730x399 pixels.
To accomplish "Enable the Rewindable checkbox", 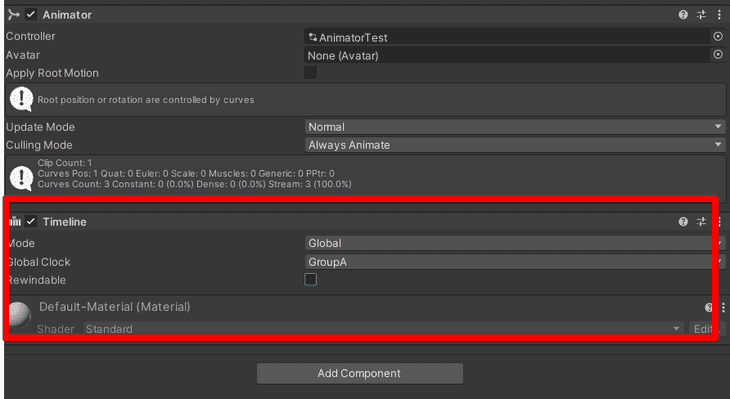I will 311,279.
